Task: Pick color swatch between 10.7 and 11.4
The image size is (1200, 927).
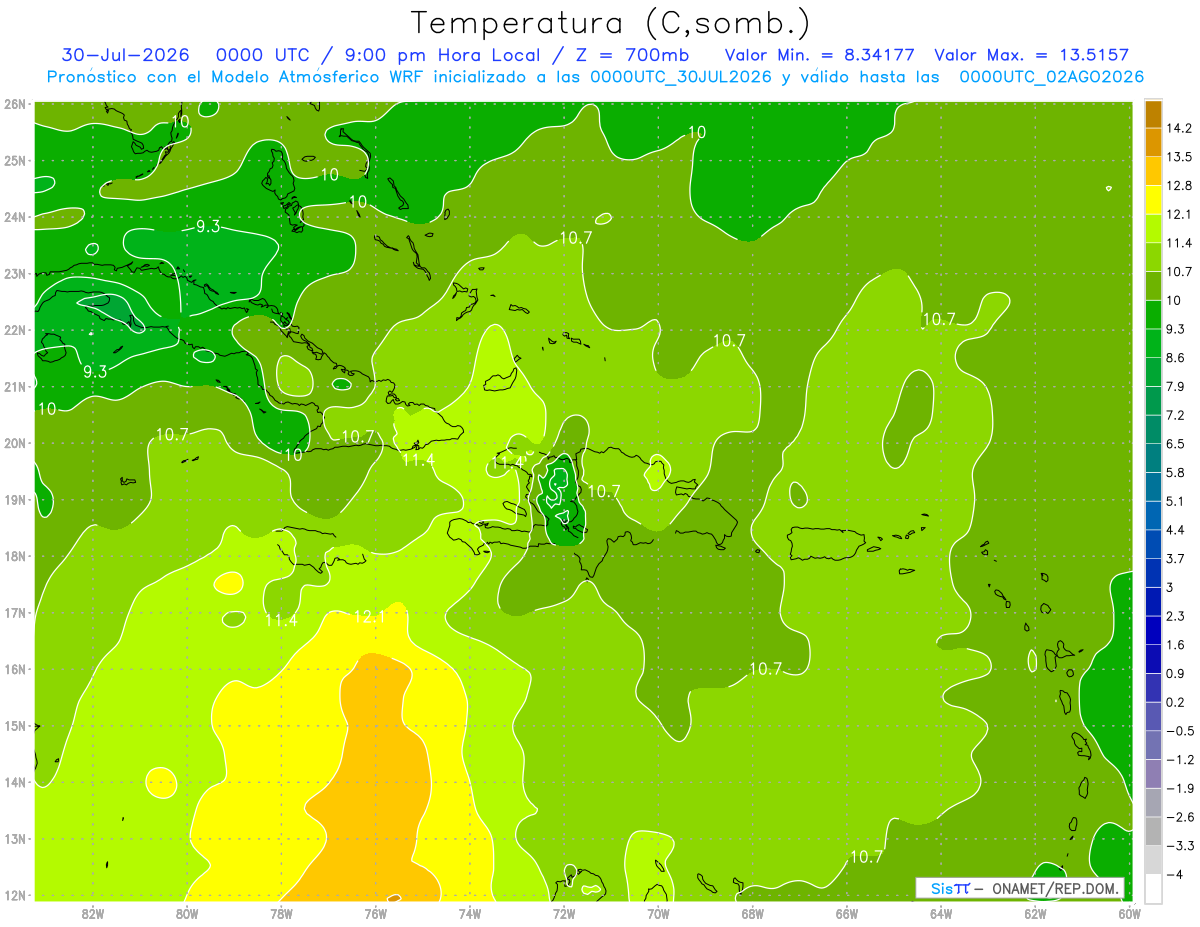Action: pyautogui.click(x=1153, y=257)
